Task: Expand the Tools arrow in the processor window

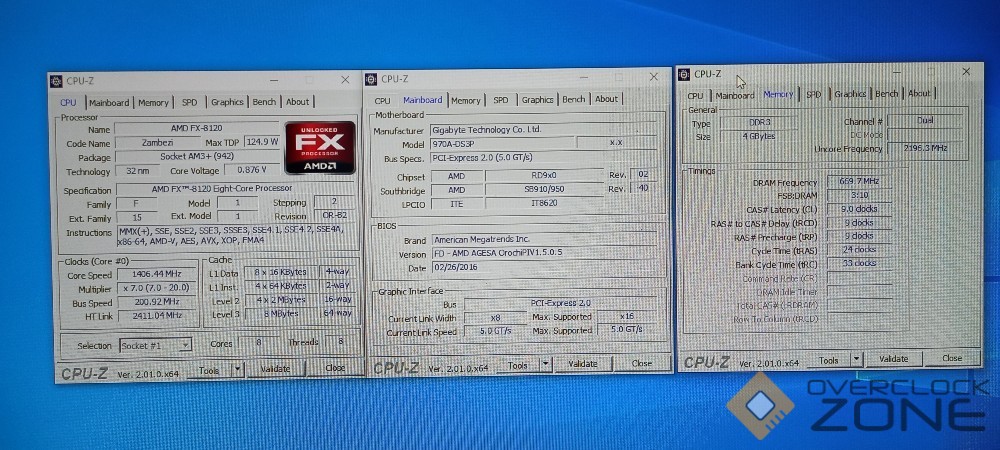Action: (x=237, y=368)
